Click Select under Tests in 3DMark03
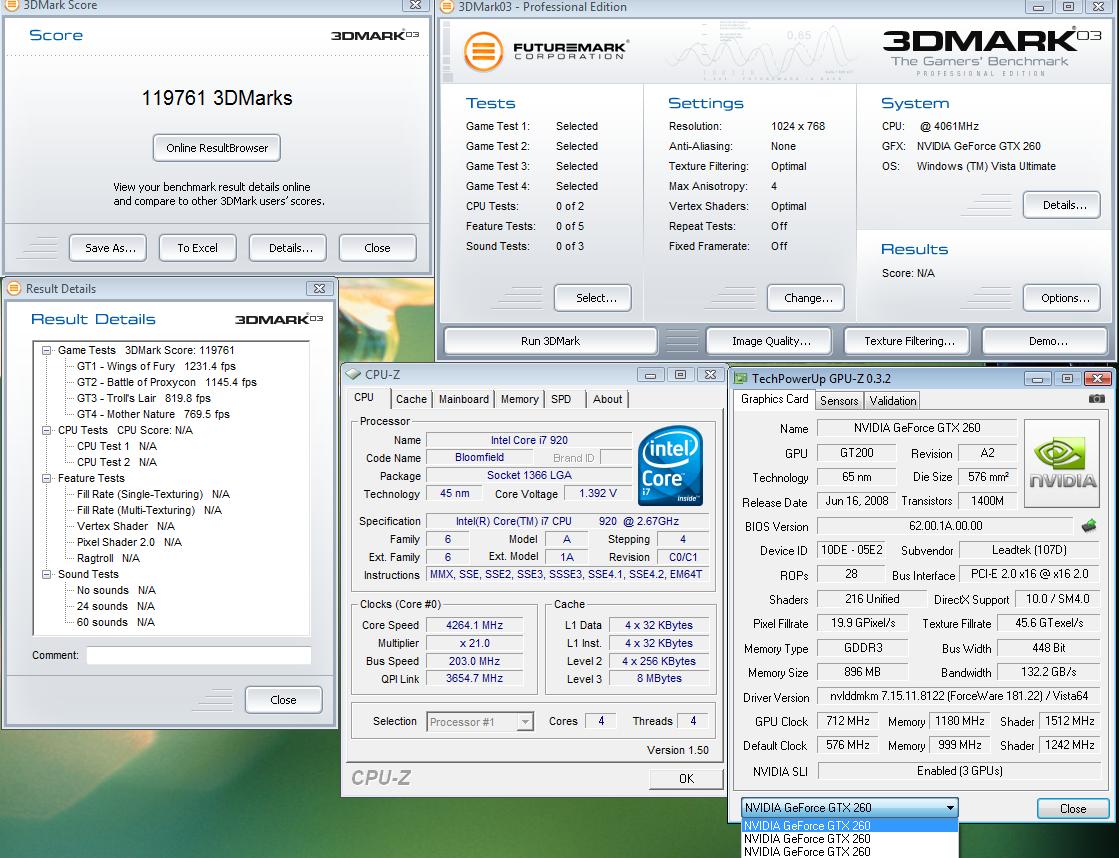Viewport: 1119px width, 858px height. (593, 298)
